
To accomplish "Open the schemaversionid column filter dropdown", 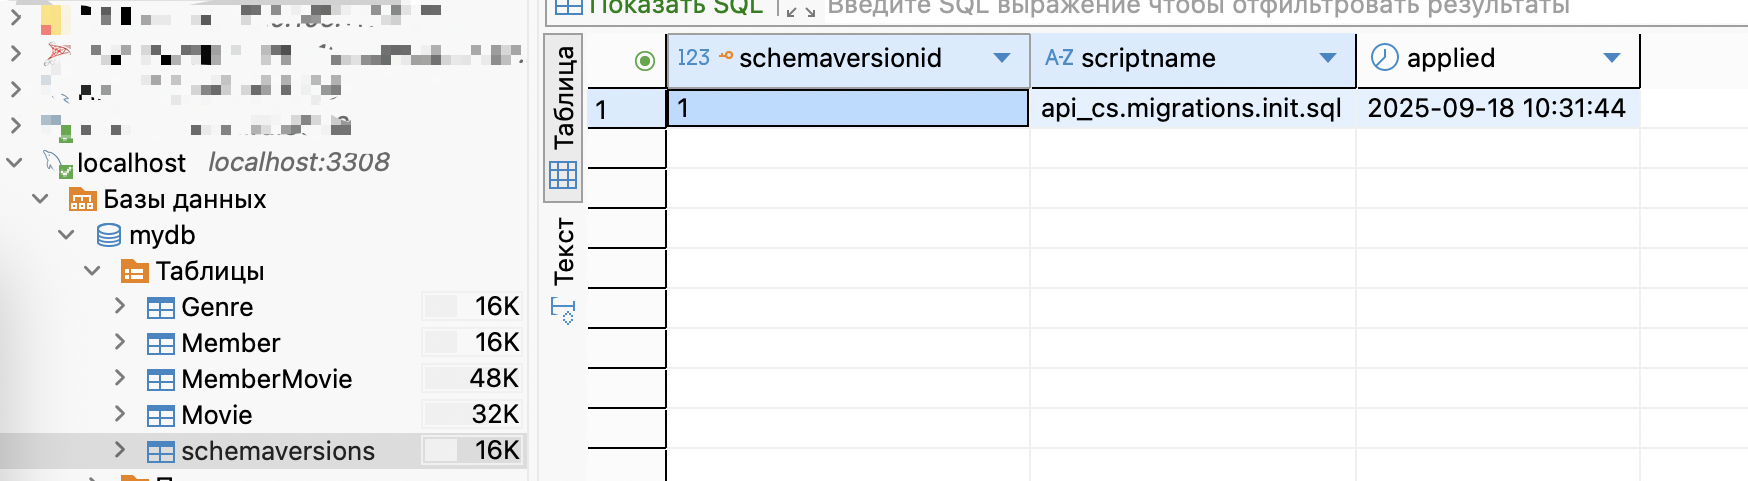I will [x=1001, y=58].
